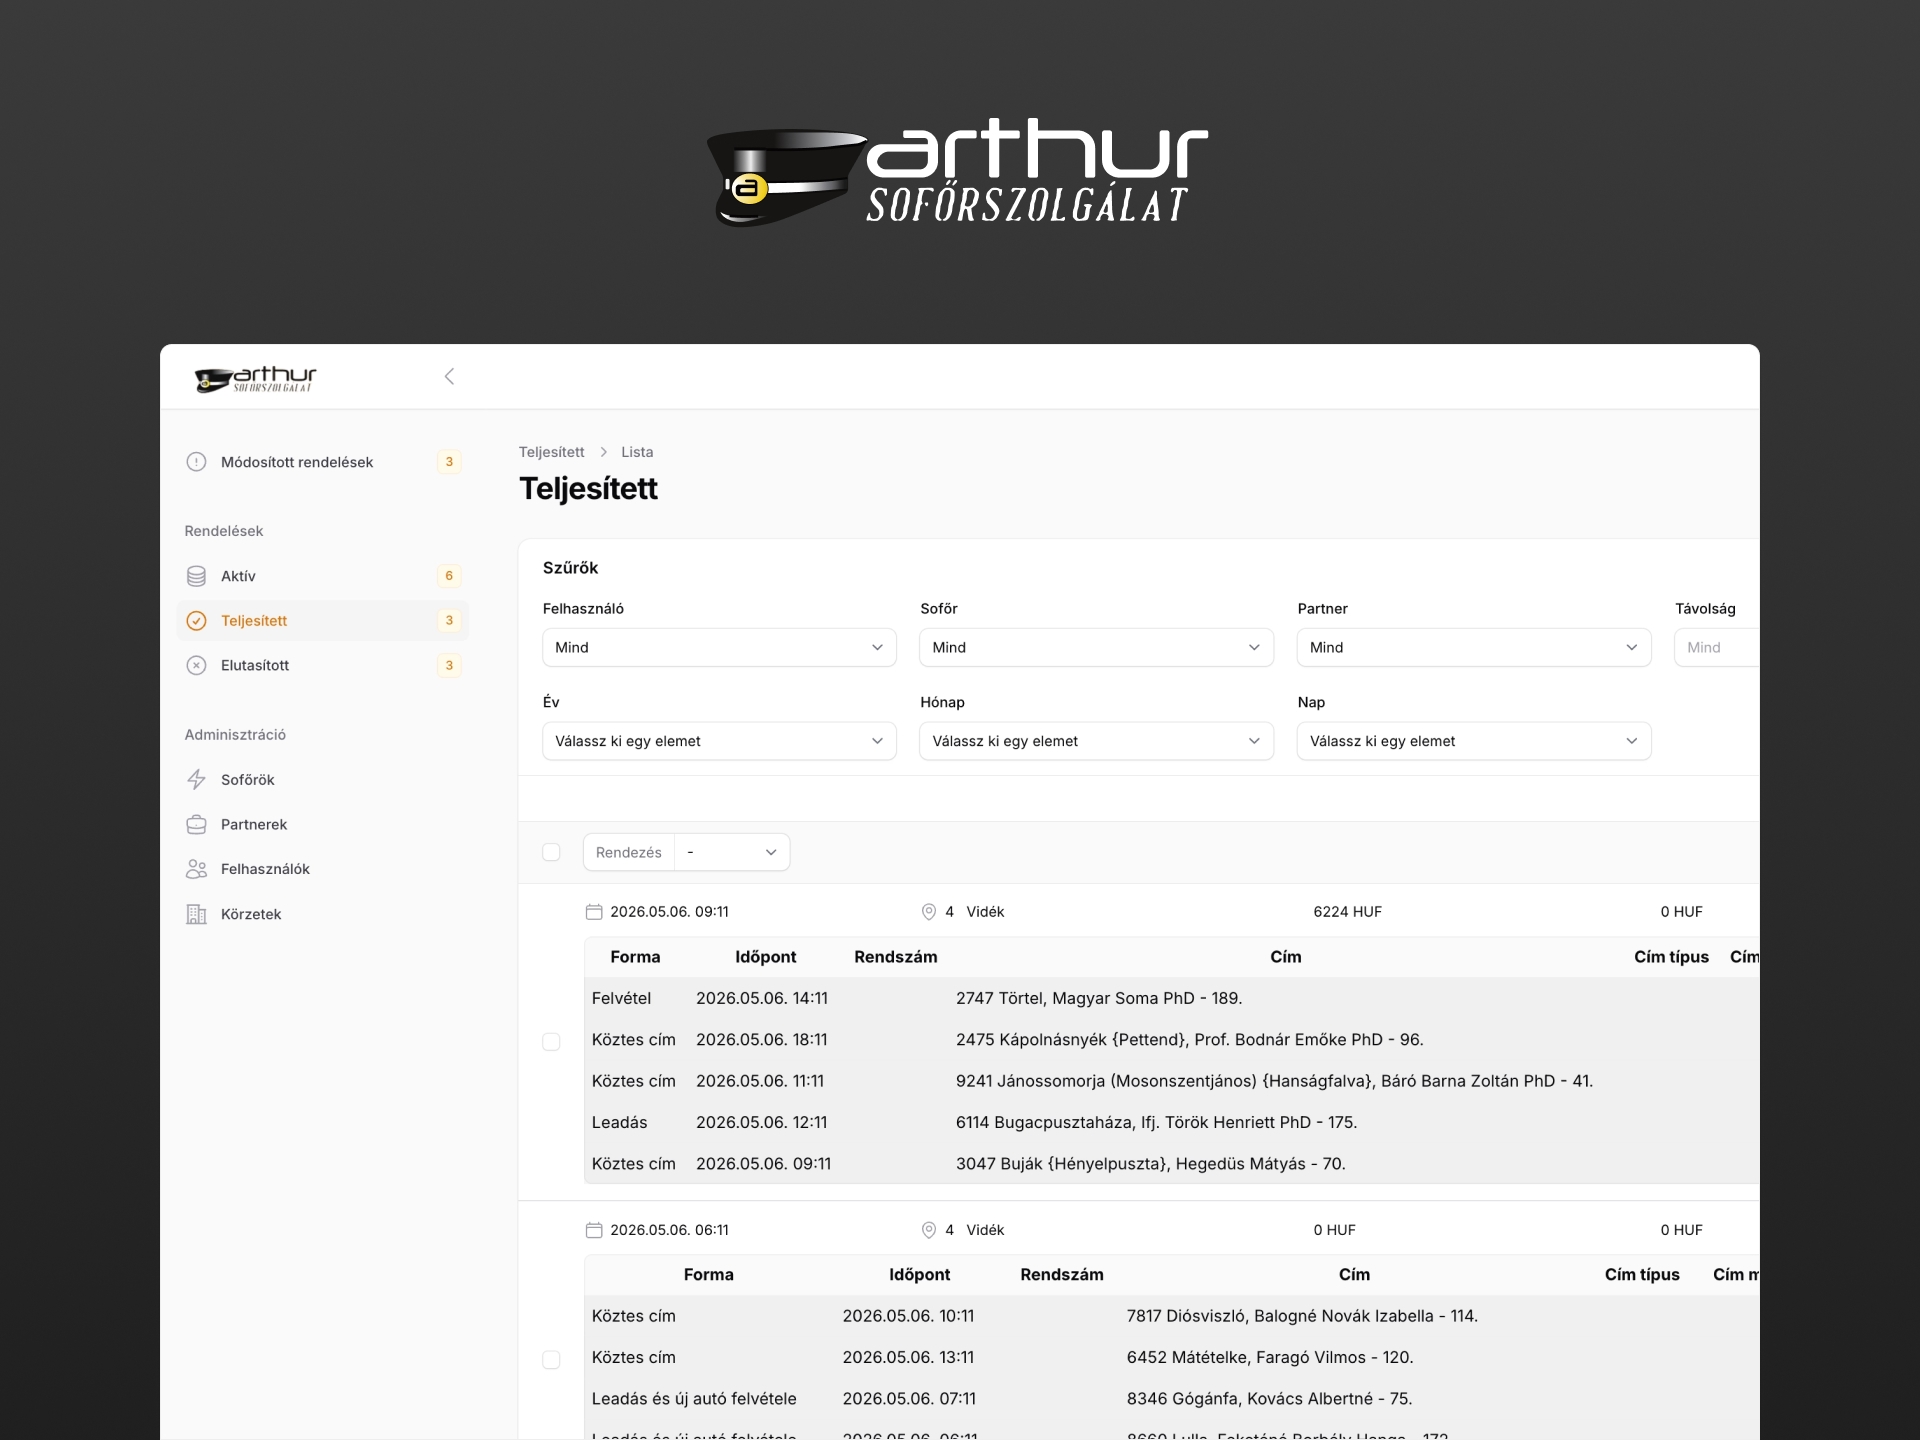This screenshot has height=1440, width=1920.
Task: Click the 6224 HUF amount
Action: pyautogui.click(x=1347, y=912)
